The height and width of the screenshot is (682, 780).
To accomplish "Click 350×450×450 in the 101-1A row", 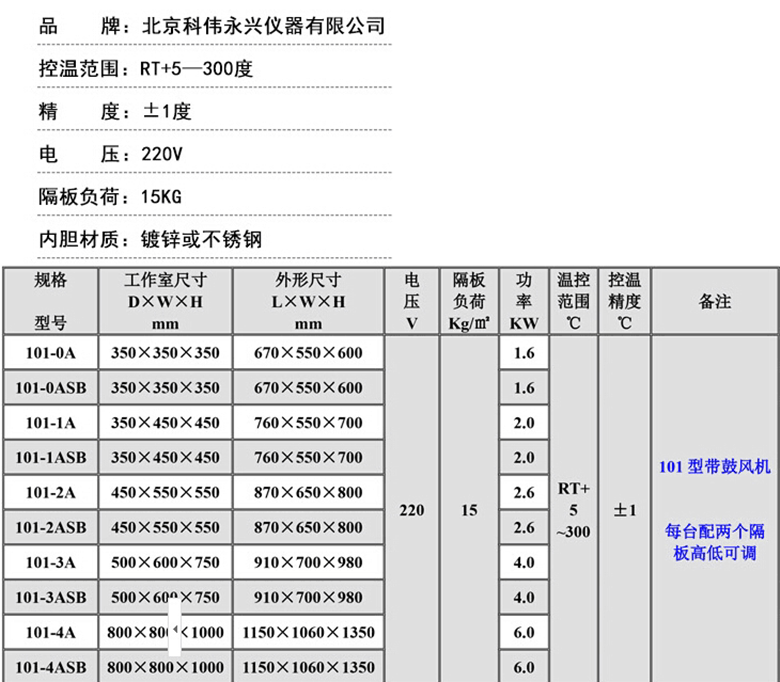I will 165,422.
